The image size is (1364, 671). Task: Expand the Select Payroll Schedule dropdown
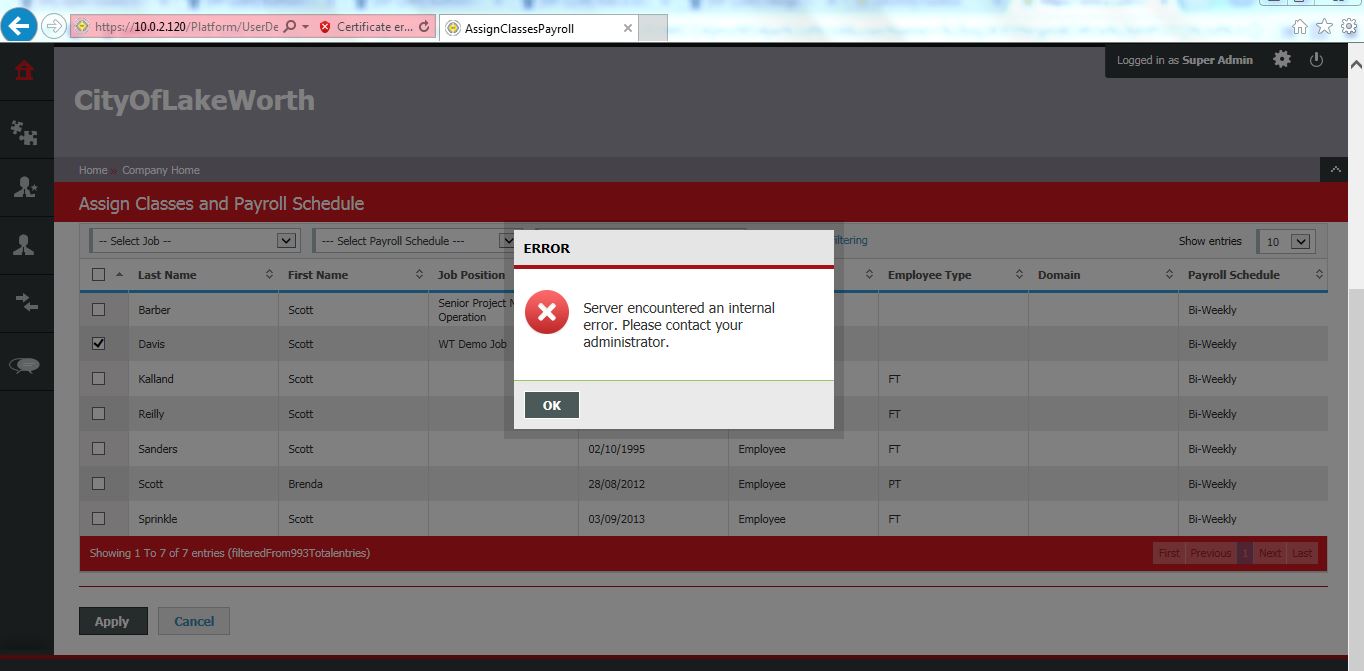click(x=415, y=241)
